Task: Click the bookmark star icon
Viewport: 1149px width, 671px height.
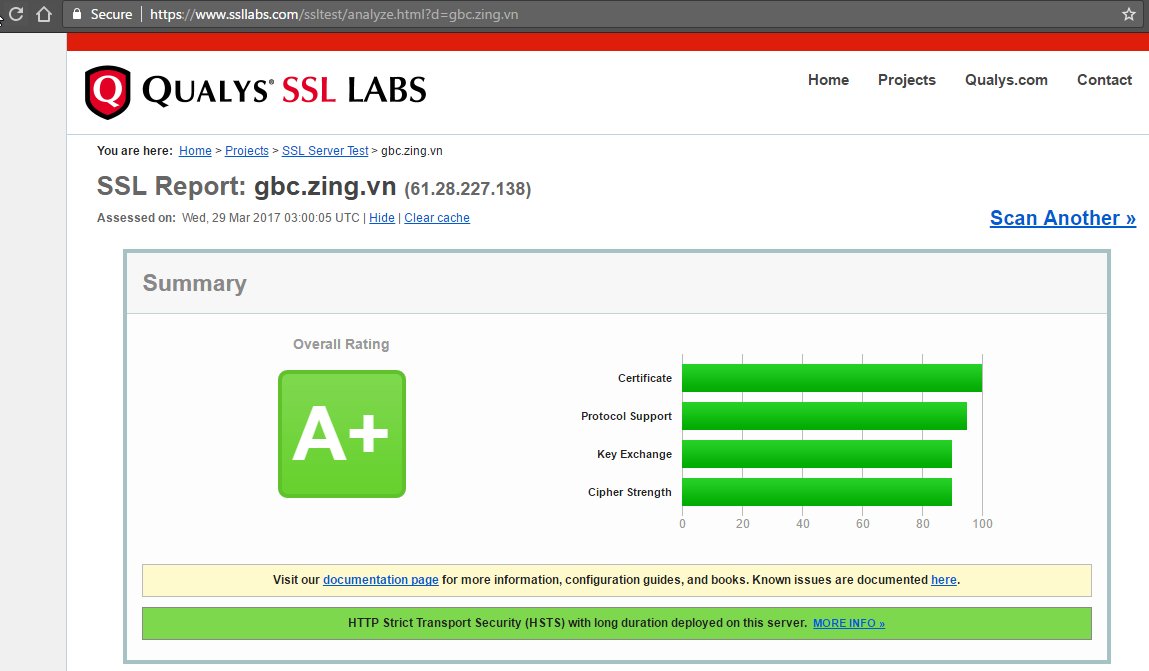Action: tap(1128, 14)
